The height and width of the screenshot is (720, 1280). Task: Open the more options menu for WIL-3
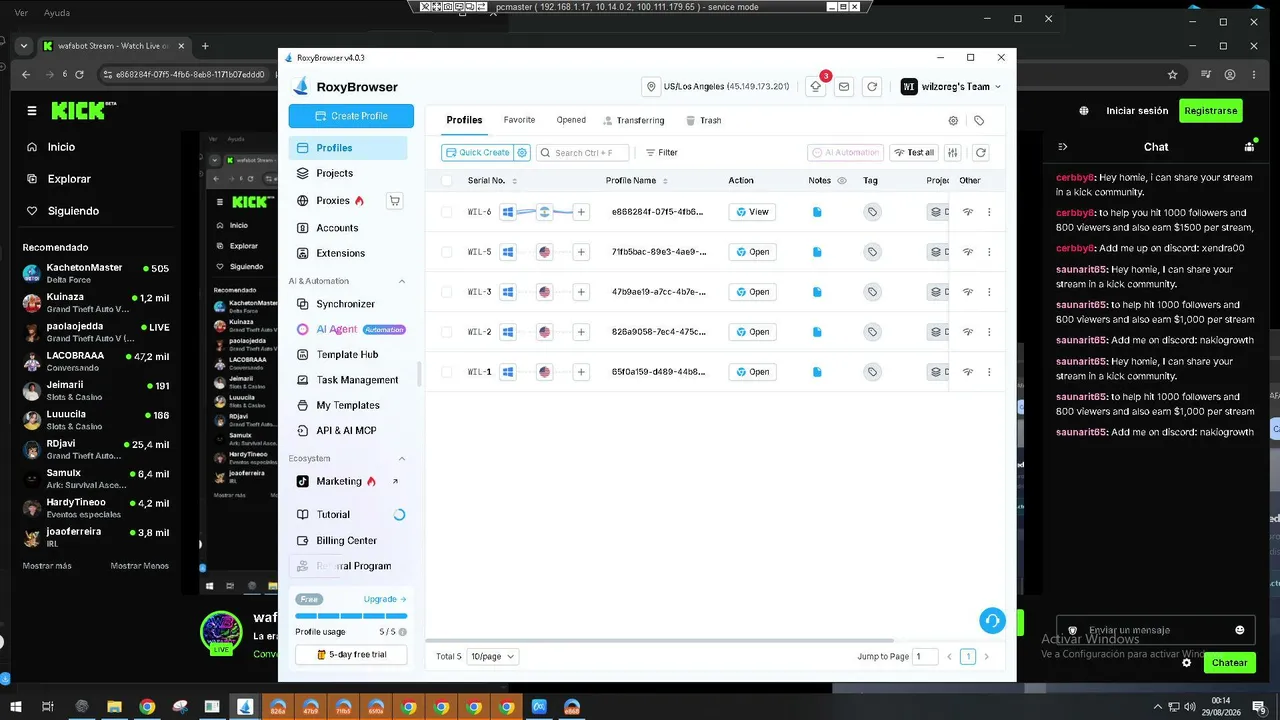(x=989, y=292)
